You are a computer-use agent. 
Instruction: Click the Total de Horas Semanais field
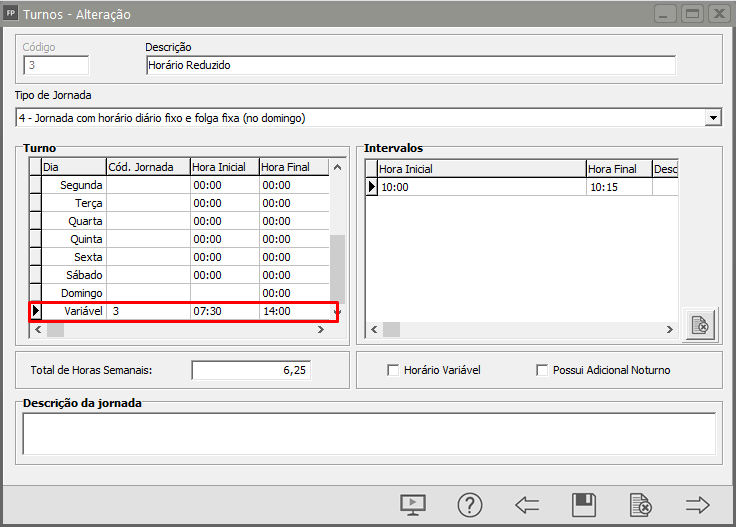coord(251,370)
